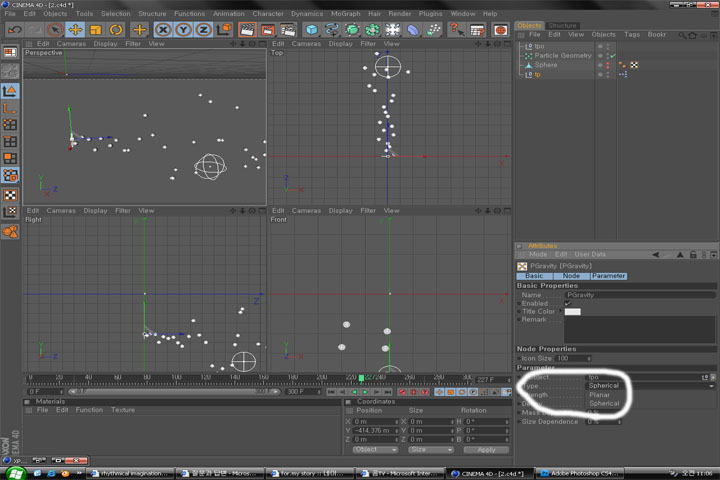Render the active view clapperboard icon
The height and width of the screenshot is (480, 720).
pos(247,30)
